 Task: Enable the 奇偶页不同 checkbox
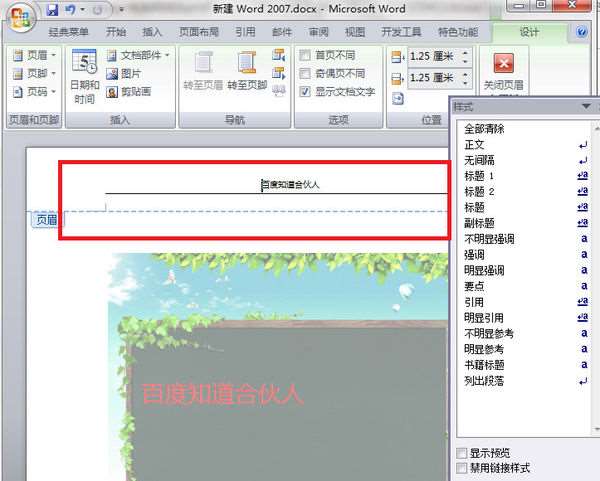305,73
